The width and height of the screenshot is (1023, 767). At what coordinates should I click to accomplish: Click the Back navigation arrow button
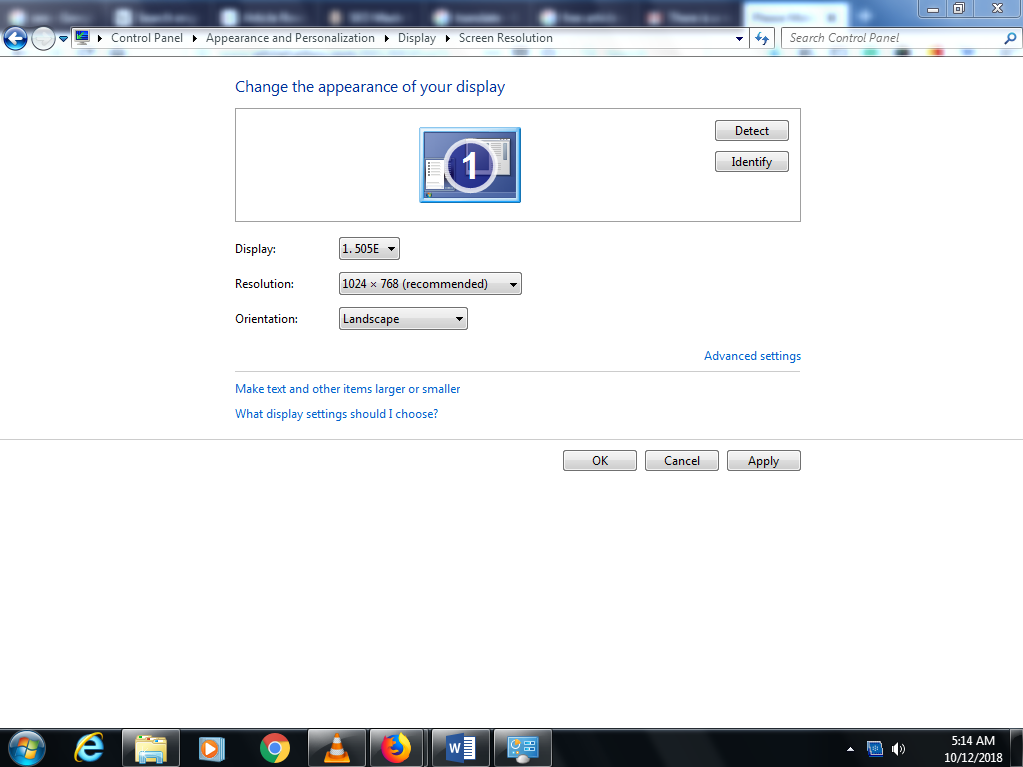pos(15,38)
